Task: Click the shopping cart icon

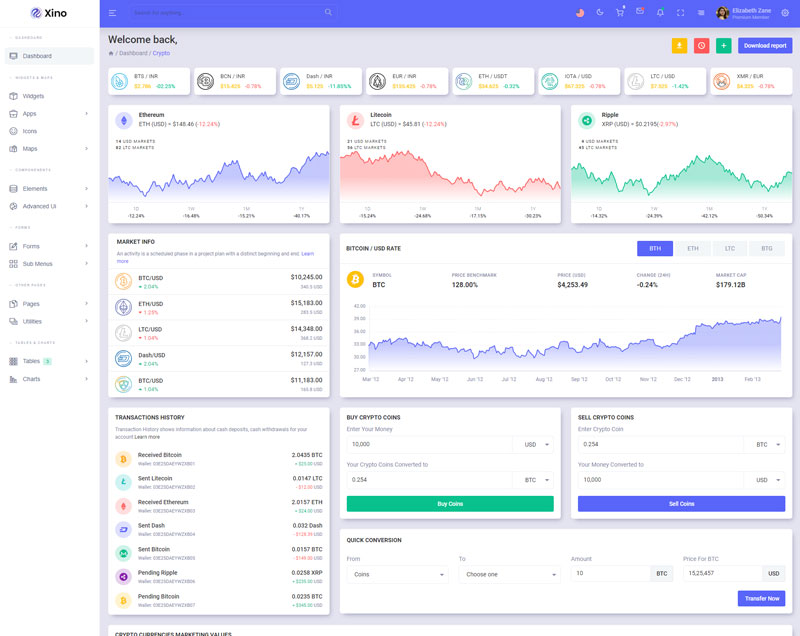Action: point(620,13)
